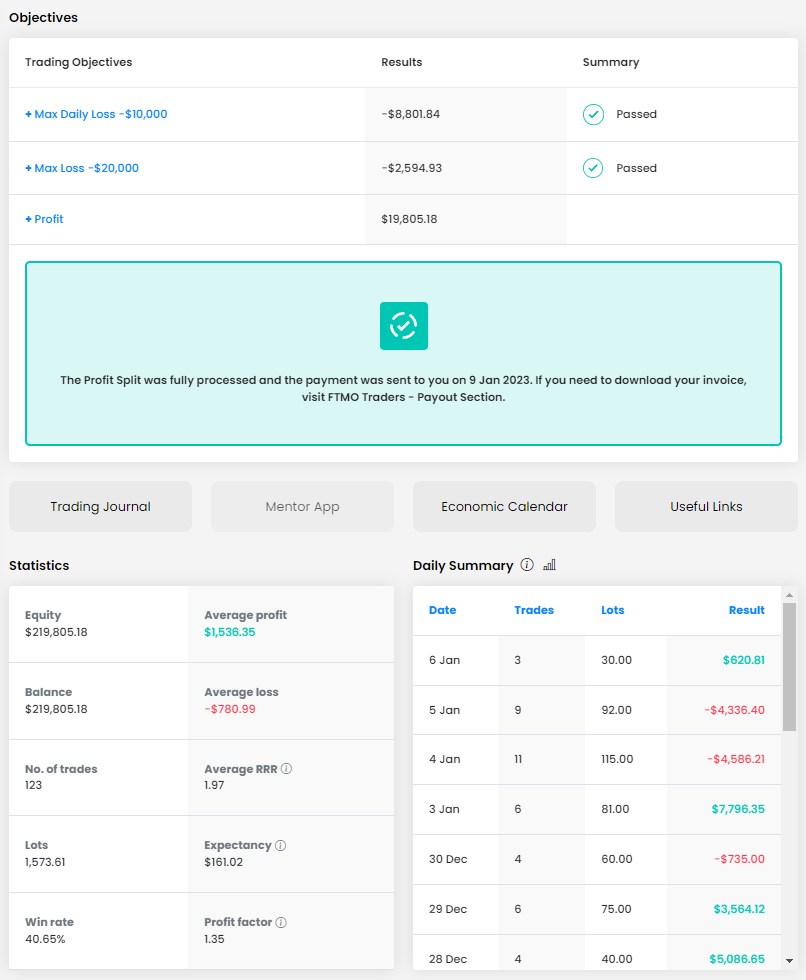Sort Daily Summary by Lots column
This screenshot has width=806, height=980.
[612, 610]
